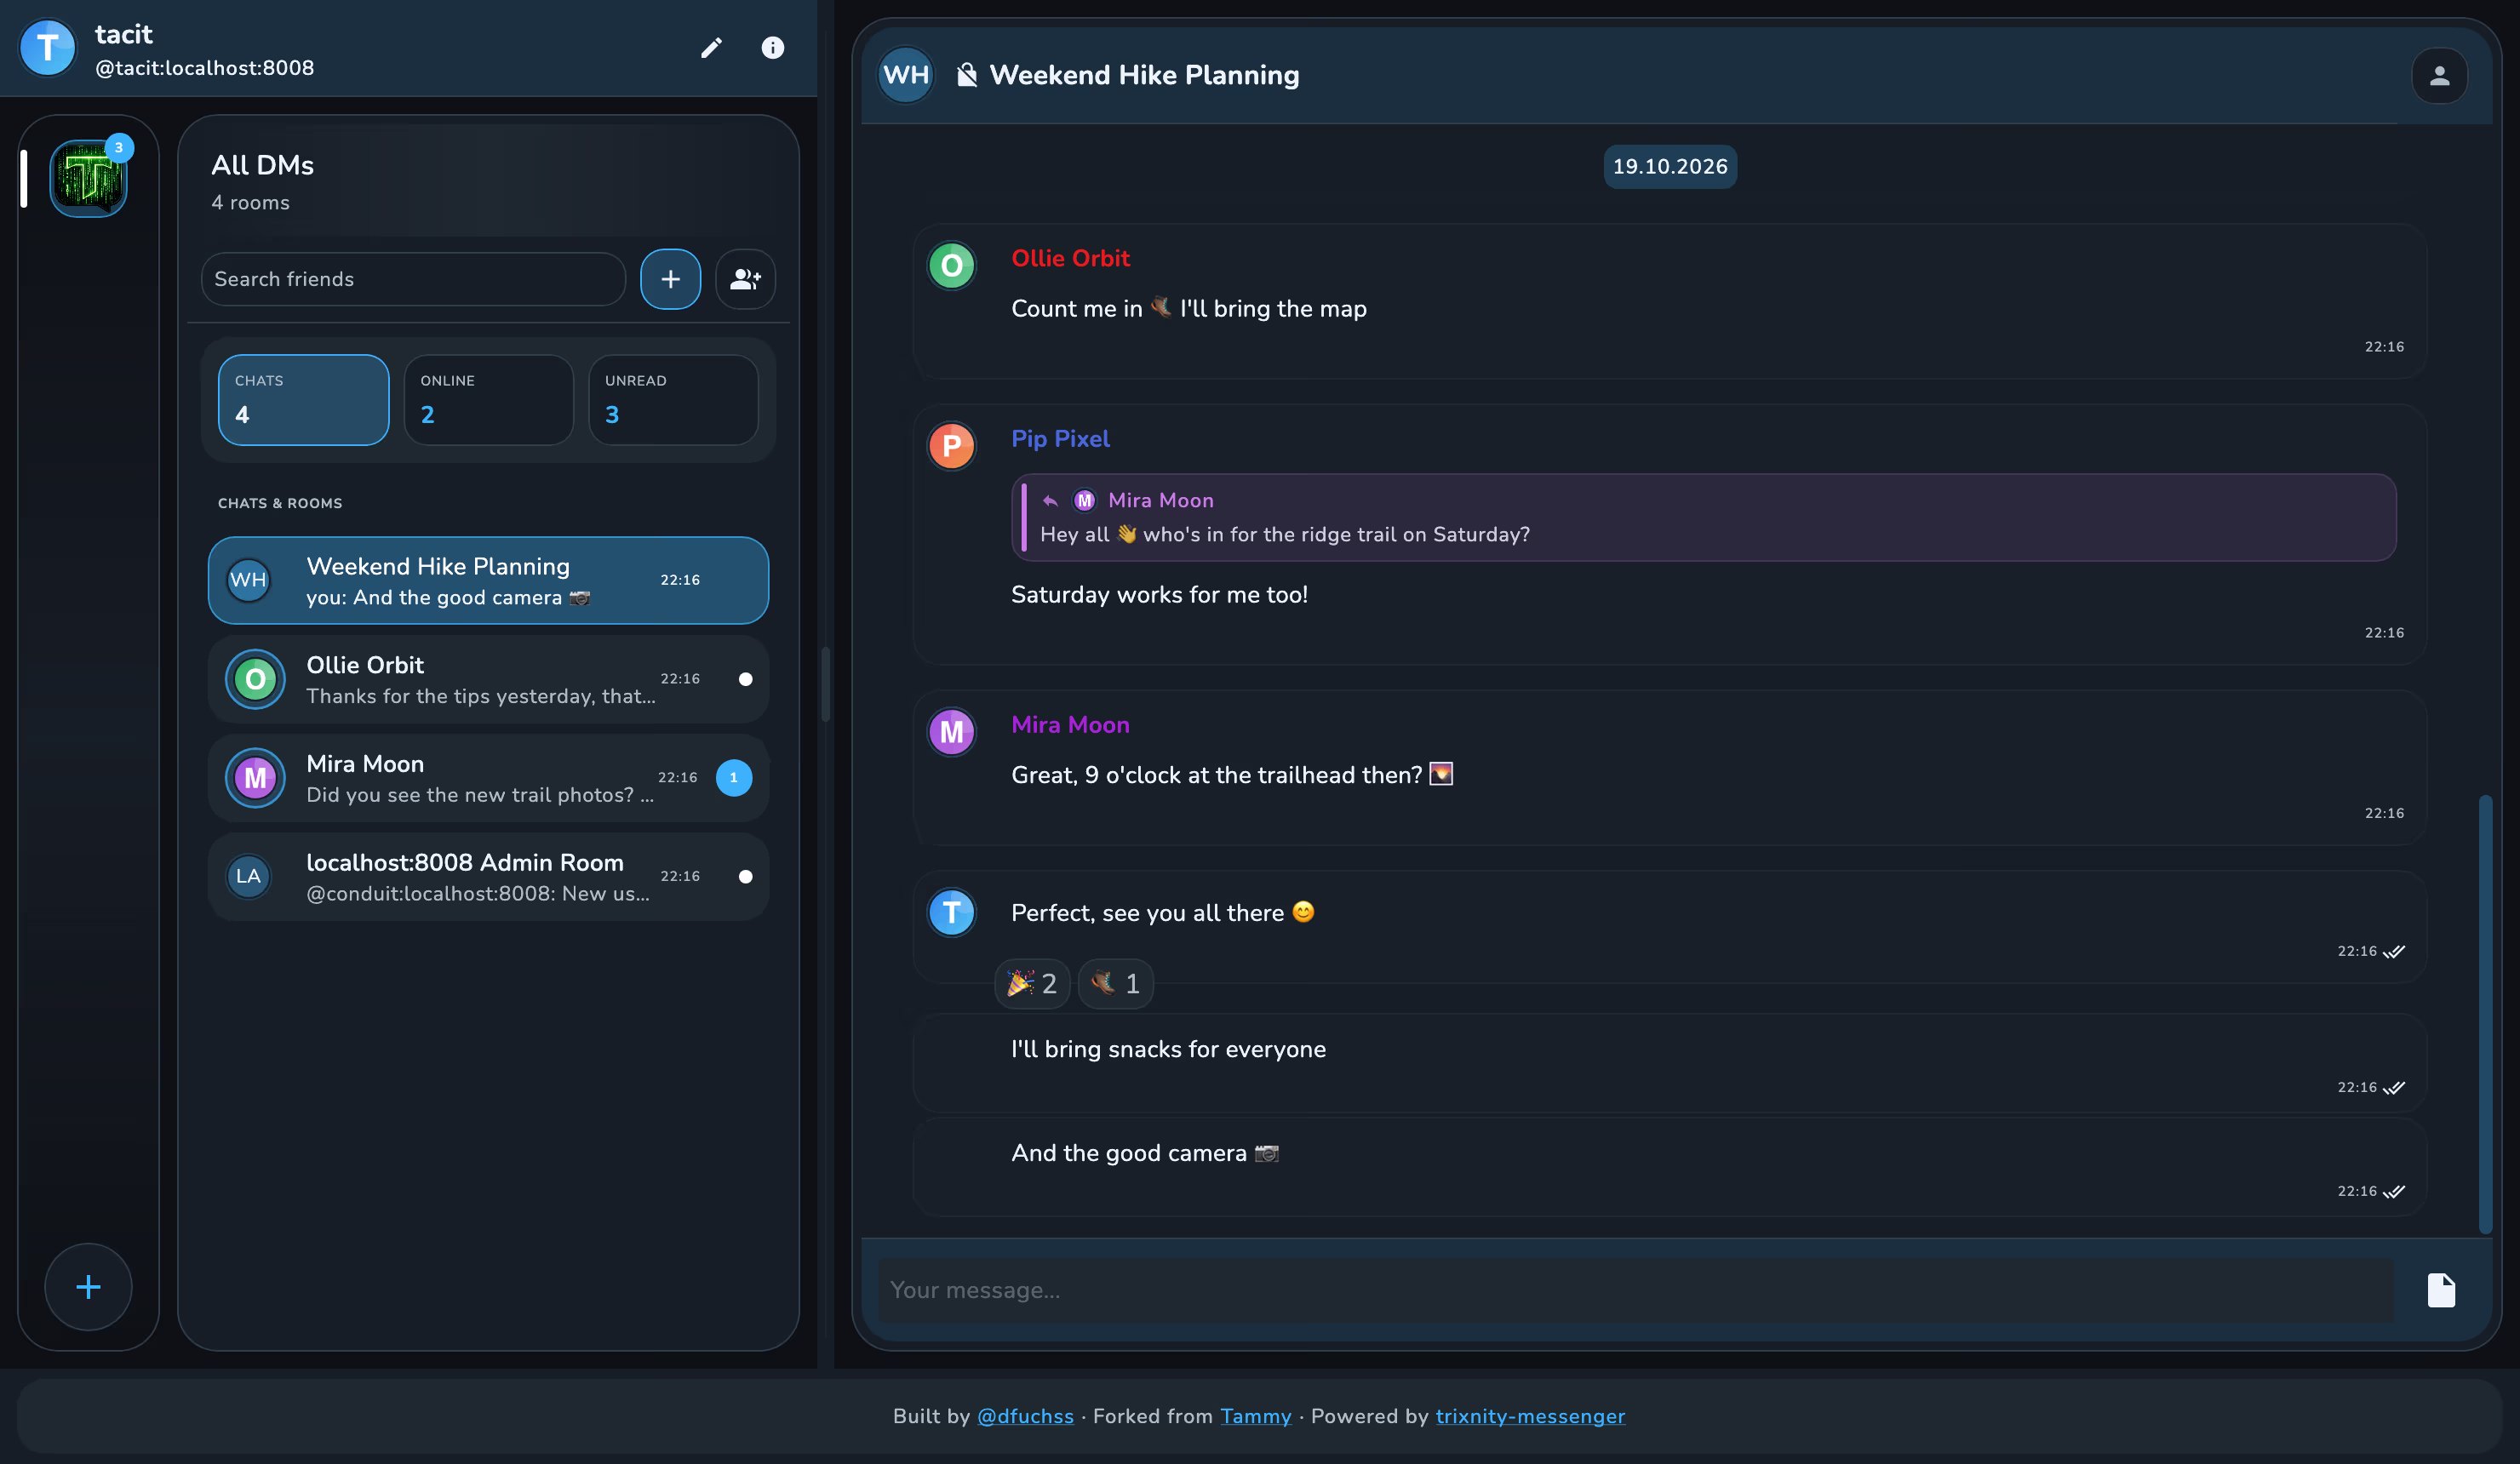This screenshot has height=1464, width=2520.
Task: Click the tacit user avatar at top left
Action: tap(48, 48)
